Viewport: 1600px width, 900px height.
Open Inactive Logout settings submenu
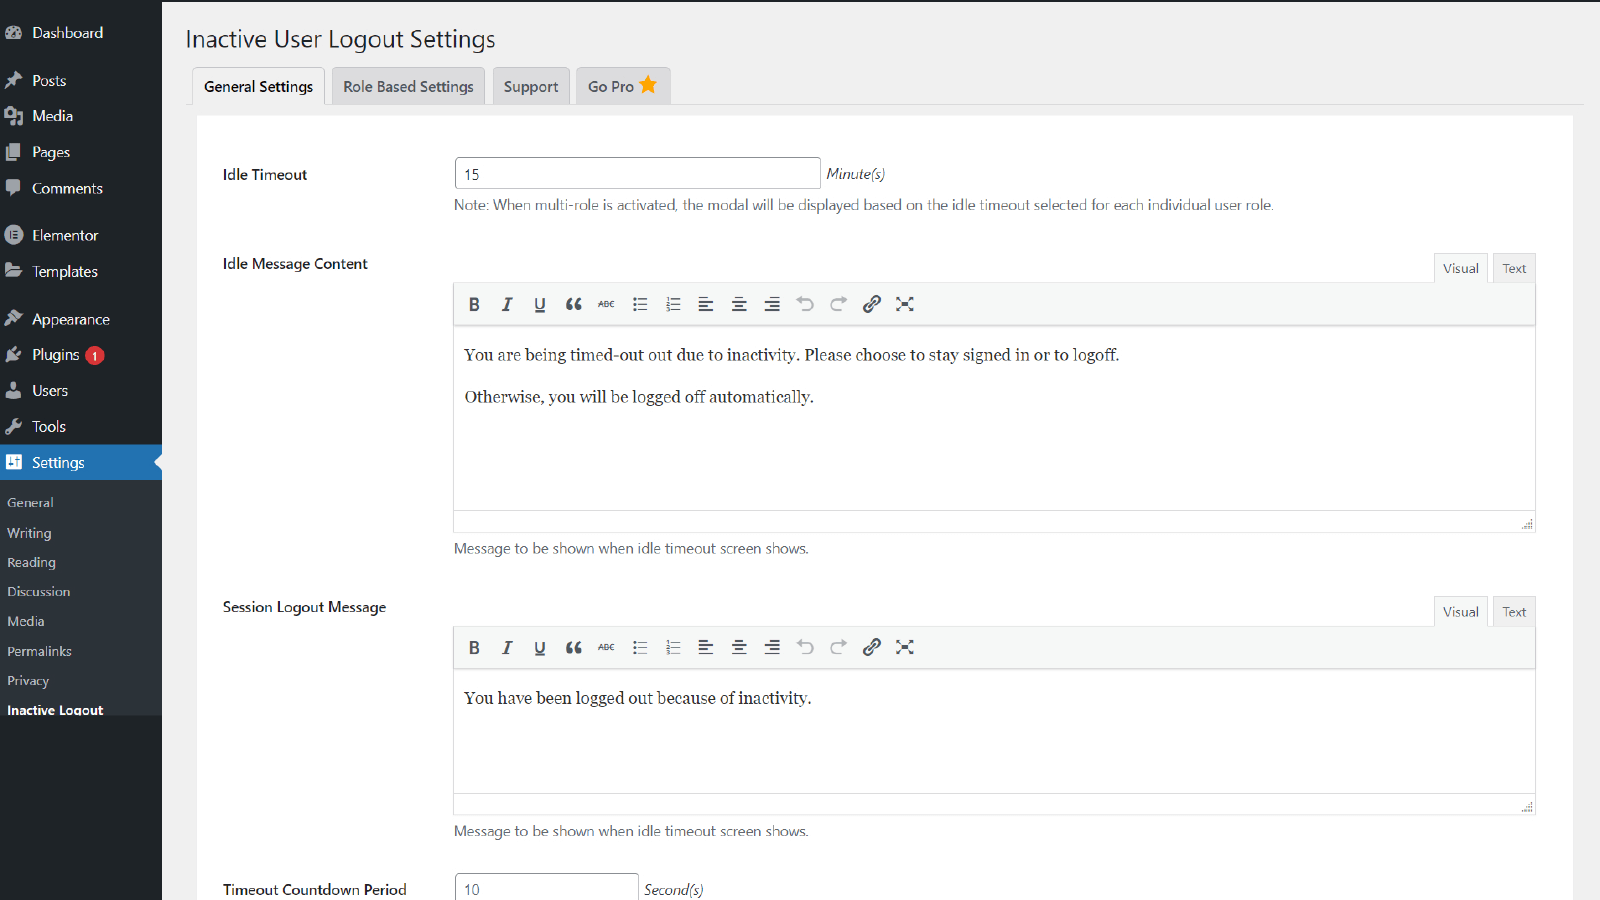(x=55, y=710)
